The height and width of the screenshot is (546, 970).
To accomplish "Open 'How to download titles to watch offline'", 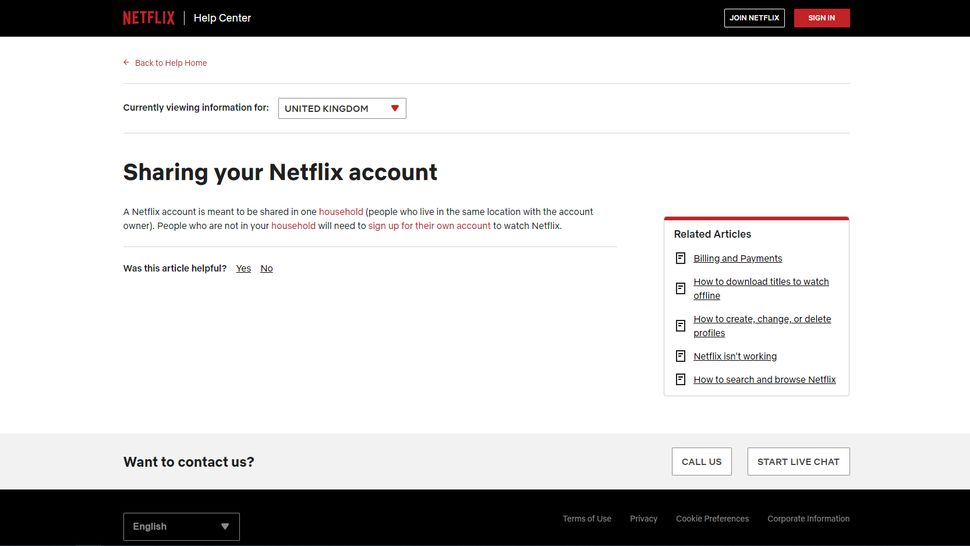I will [x=761, y=288].
